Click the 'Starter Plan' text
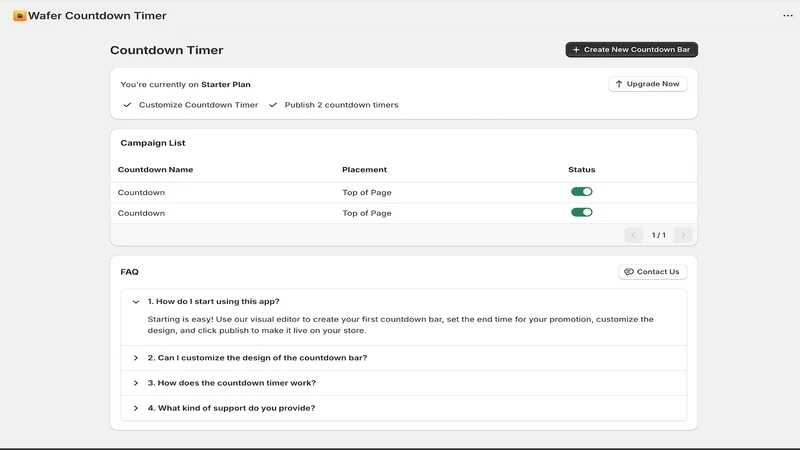Viewport: 800px width, 450px height. pyautogui.click(x=226, y=85)
